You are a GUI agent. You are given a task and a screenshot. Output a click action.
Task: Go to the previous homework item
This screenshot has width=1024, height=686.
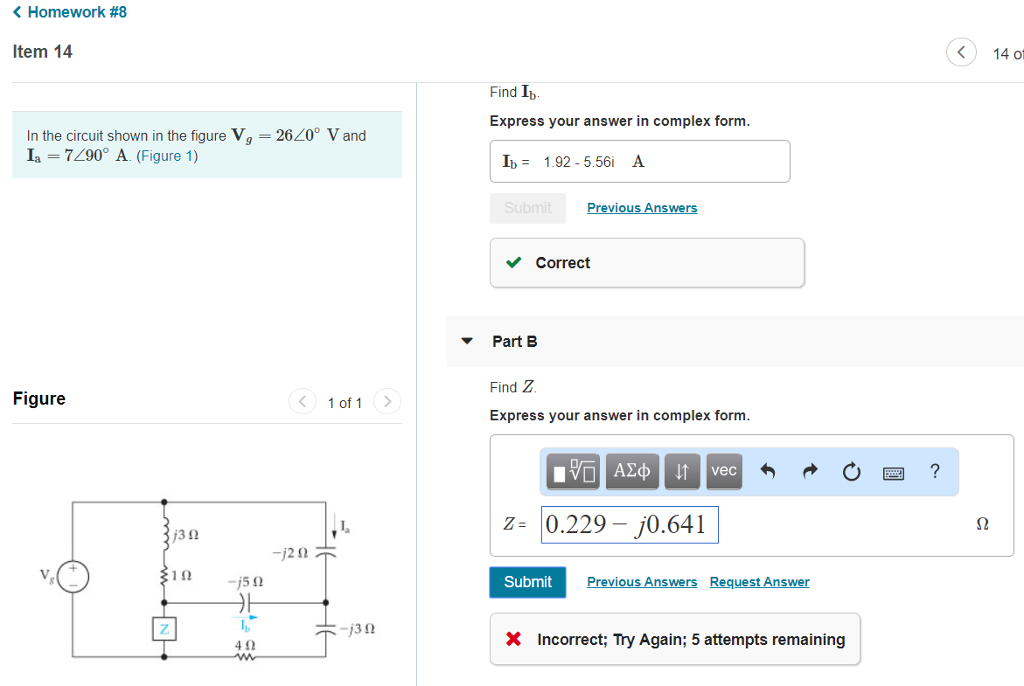(961, 52)
